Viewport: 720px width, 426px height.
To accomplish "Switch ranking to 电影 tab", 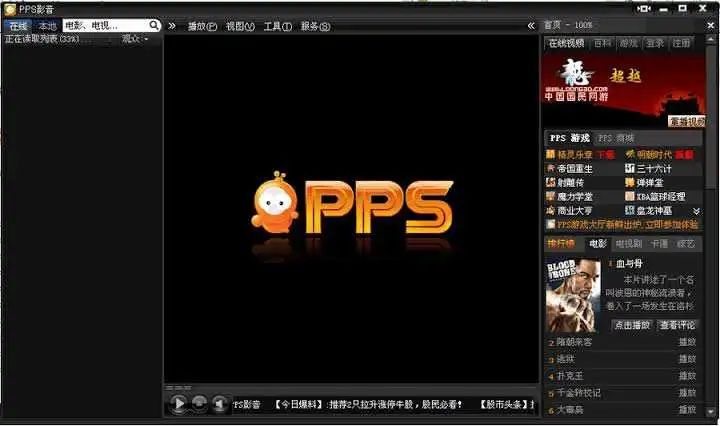I will click(x=598, y=244).
